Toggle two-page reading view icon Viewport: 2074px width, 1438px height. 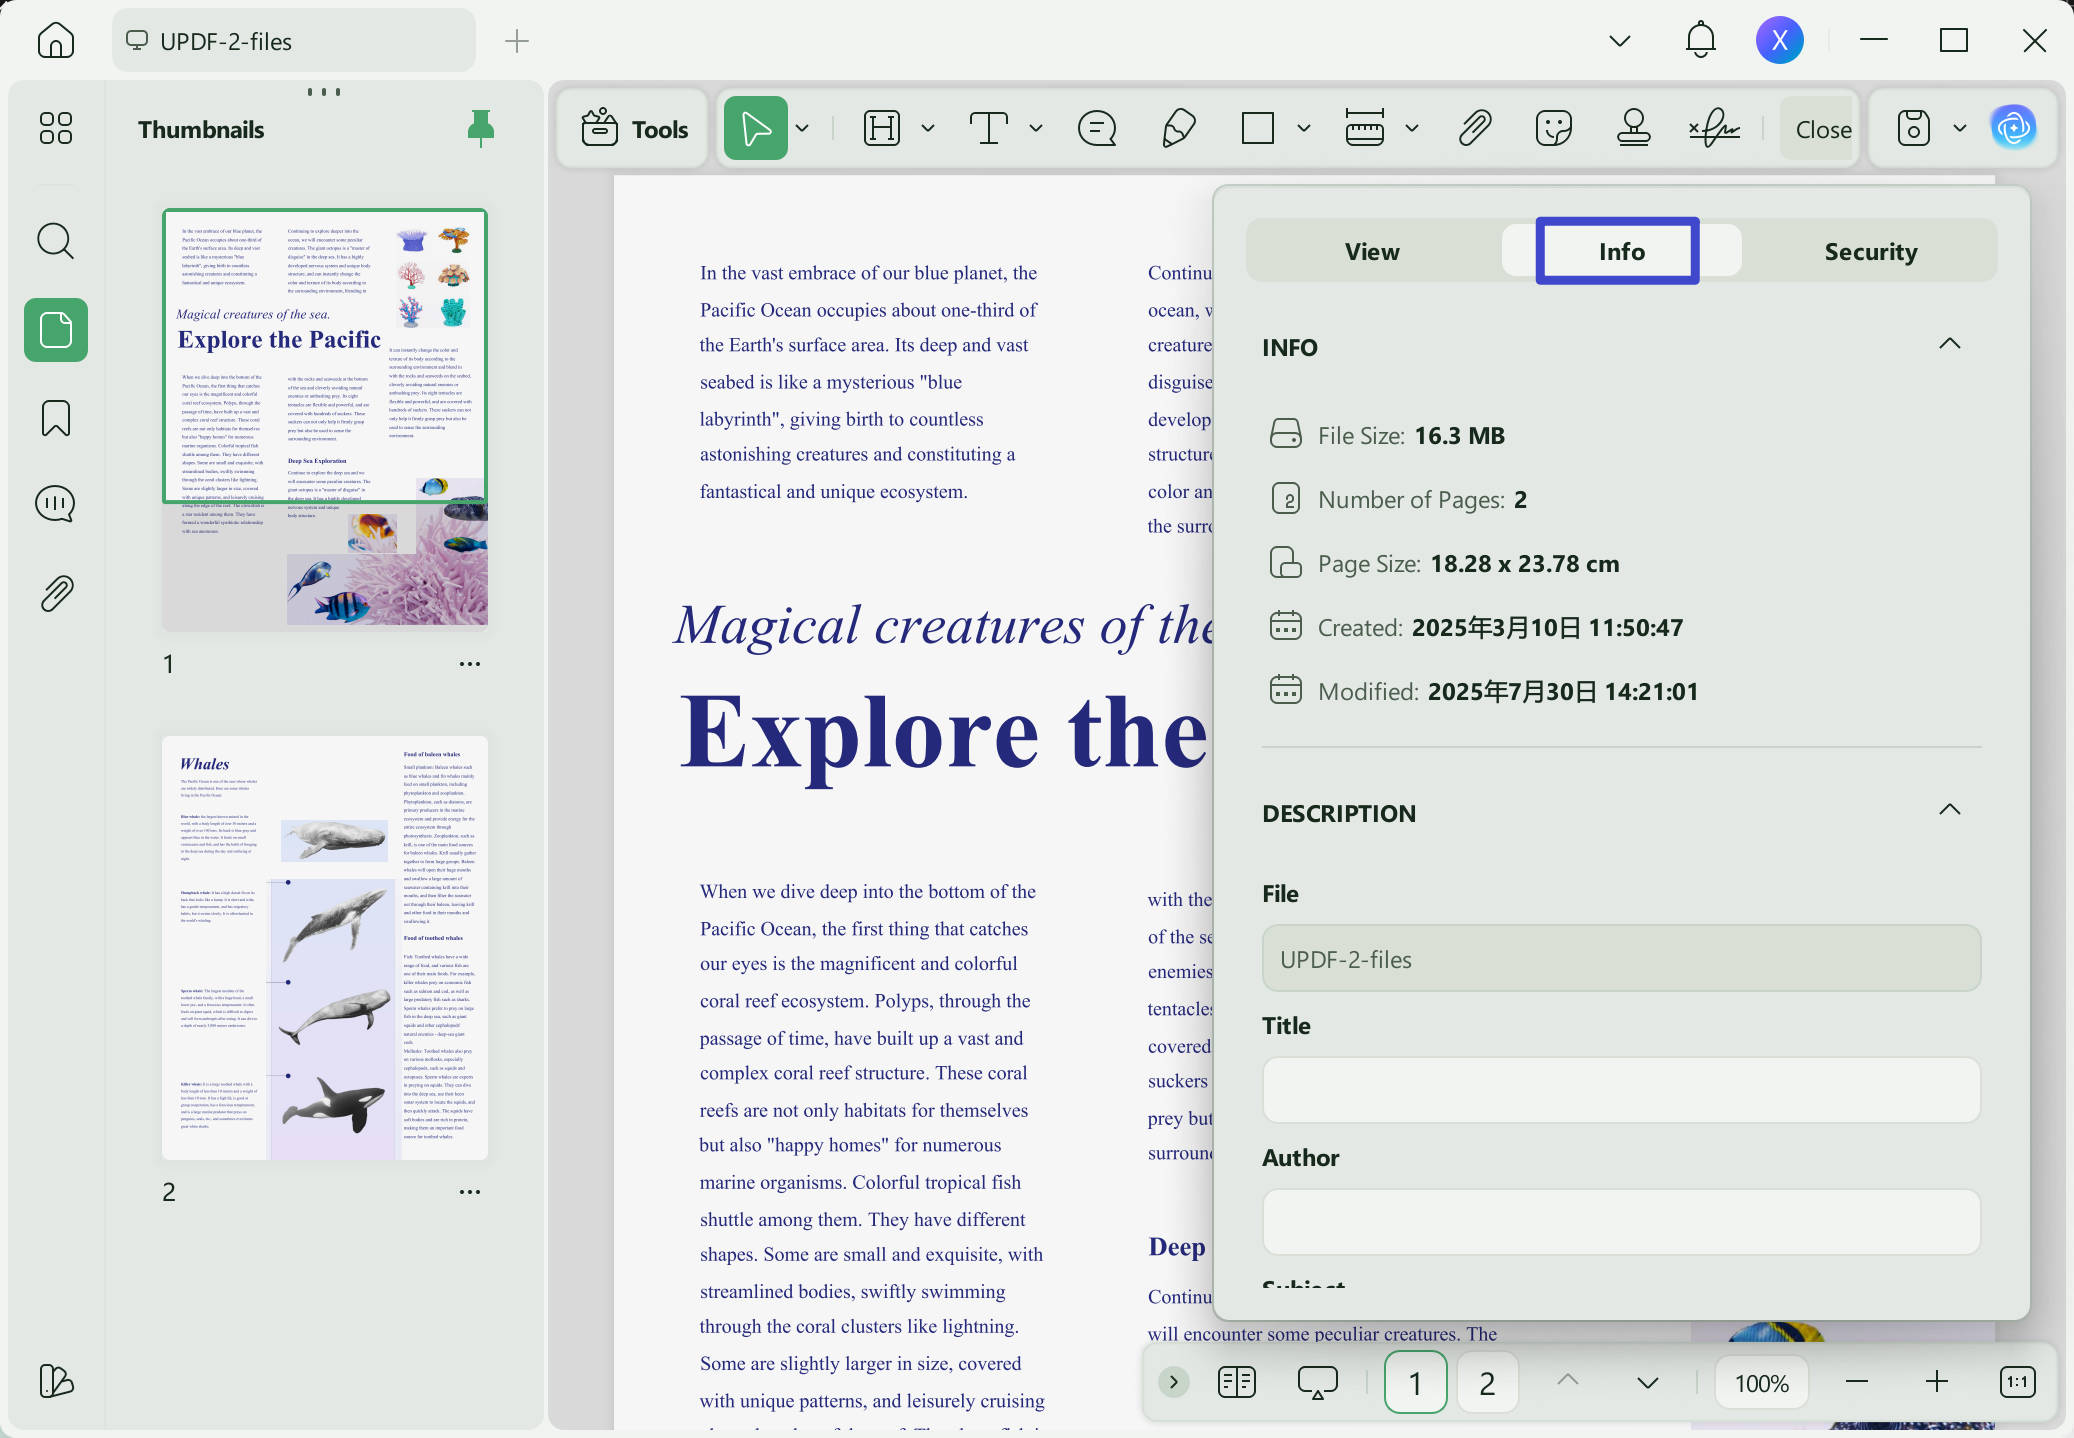point(1236,1382)
